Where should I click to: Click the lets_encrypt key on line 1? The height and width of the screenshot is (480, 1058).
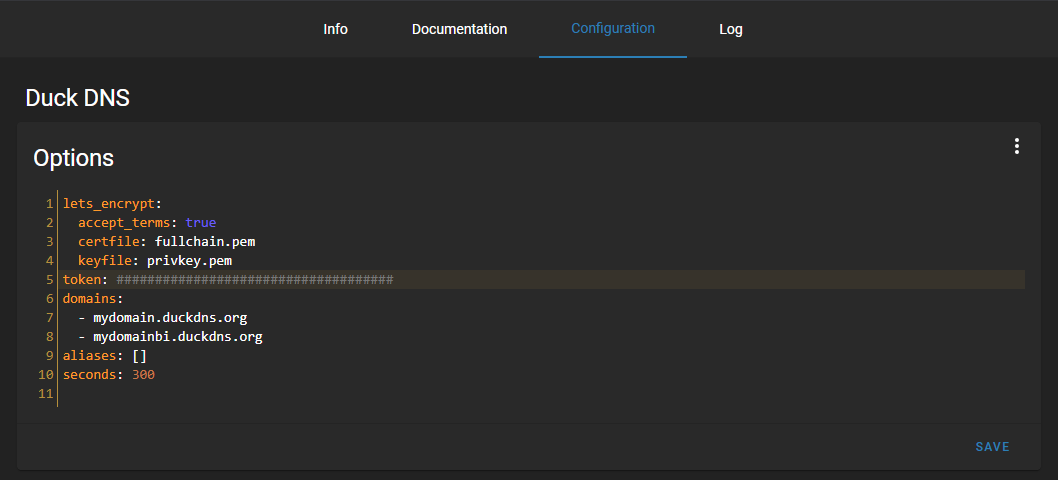[109, 203]
